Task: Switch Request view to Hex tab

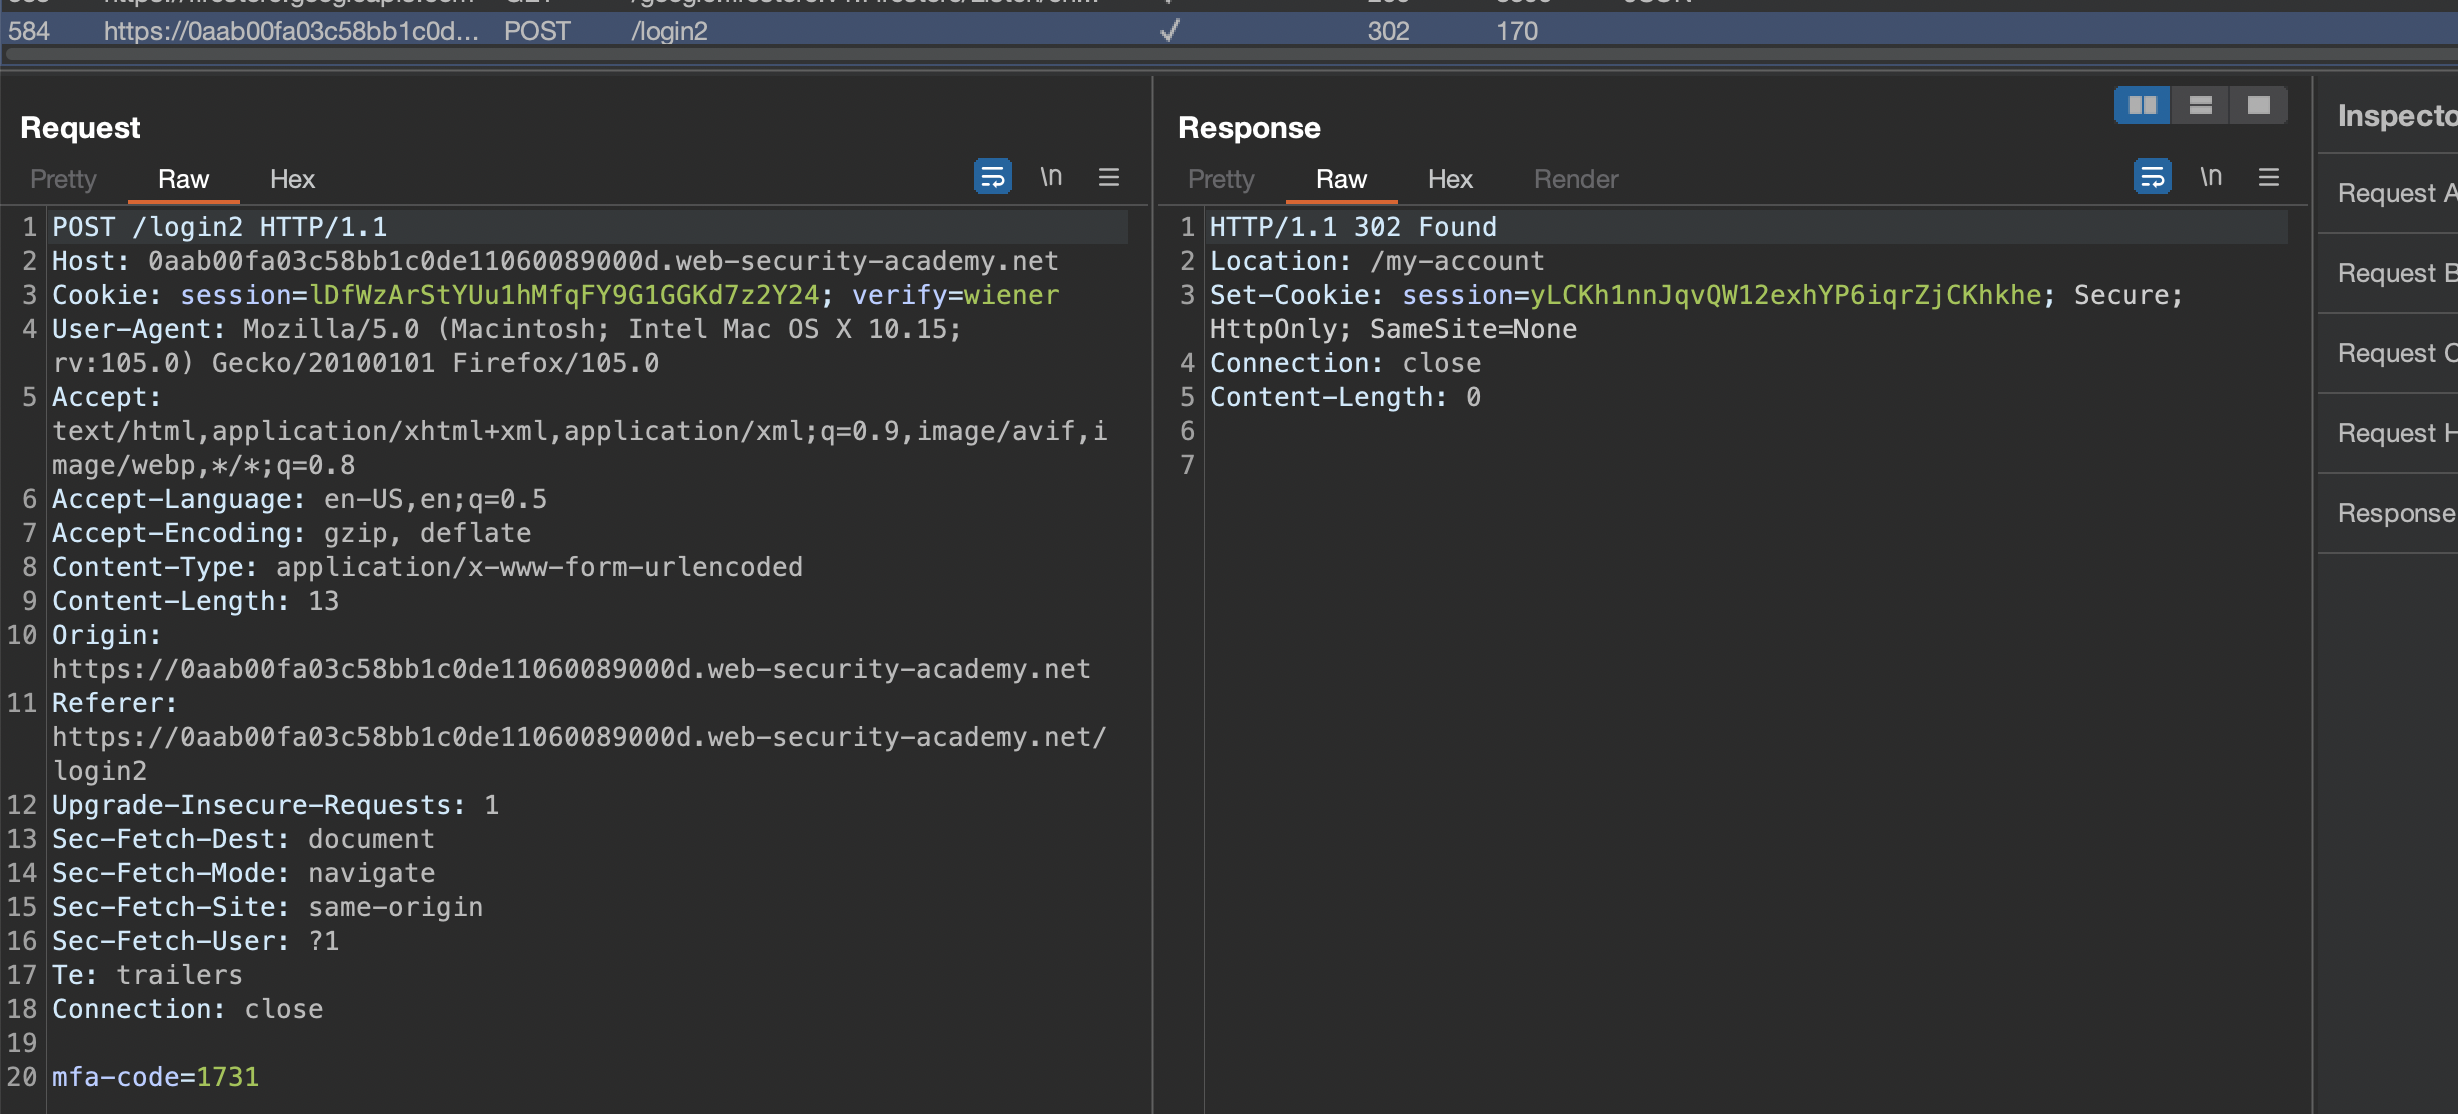Action: point(292,179)
